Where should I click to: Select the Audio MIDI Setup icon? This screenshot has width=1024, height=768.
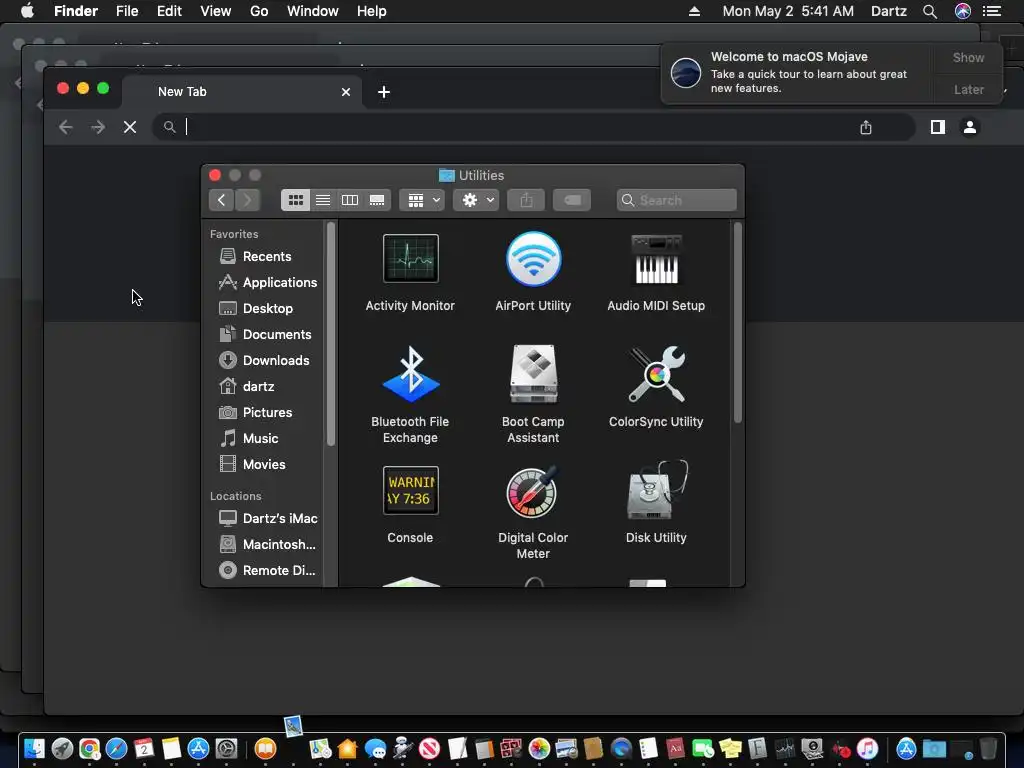click(656, 259)
